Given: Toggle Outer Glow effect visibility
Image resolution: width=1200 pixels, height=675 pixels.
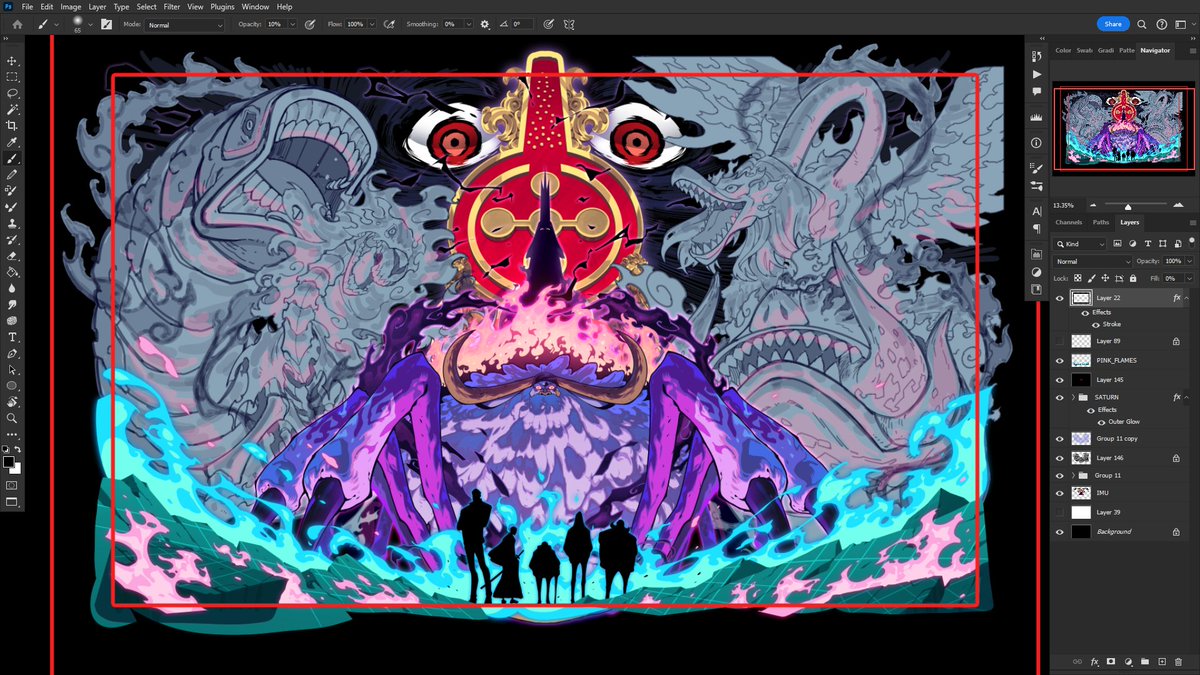Looking at the screenshot, I should pyautogui.click(x=1102, y=422).
